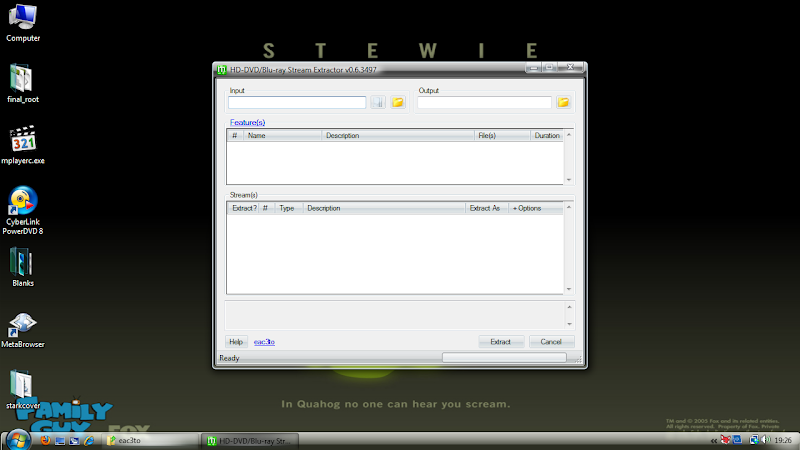
Task: Click down arrow of Feature(s) list scrollbar
Action: 569,180
